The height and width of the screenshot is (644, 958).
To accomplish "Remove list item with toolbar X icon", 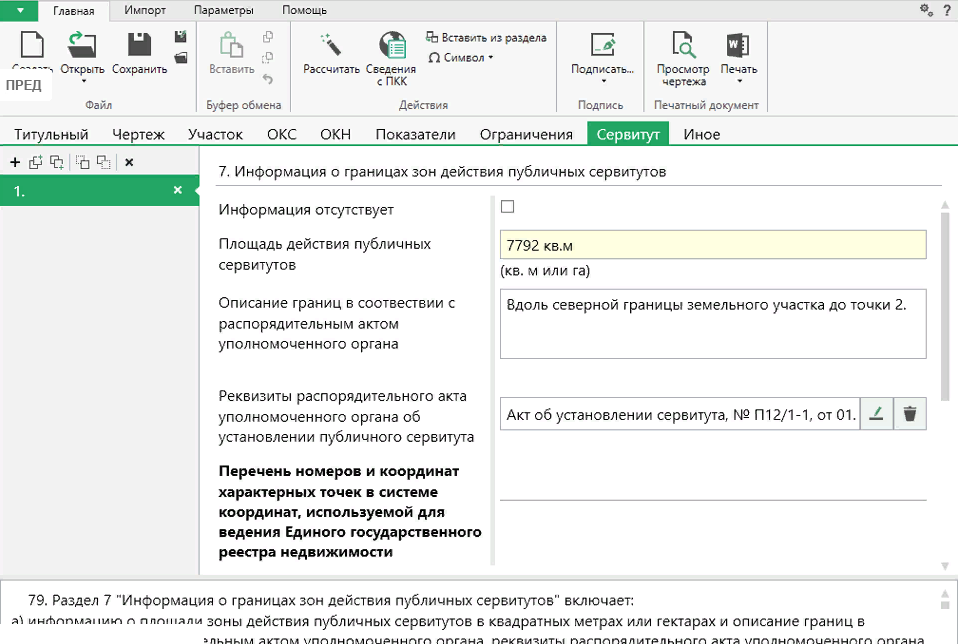I will (129, 162).
